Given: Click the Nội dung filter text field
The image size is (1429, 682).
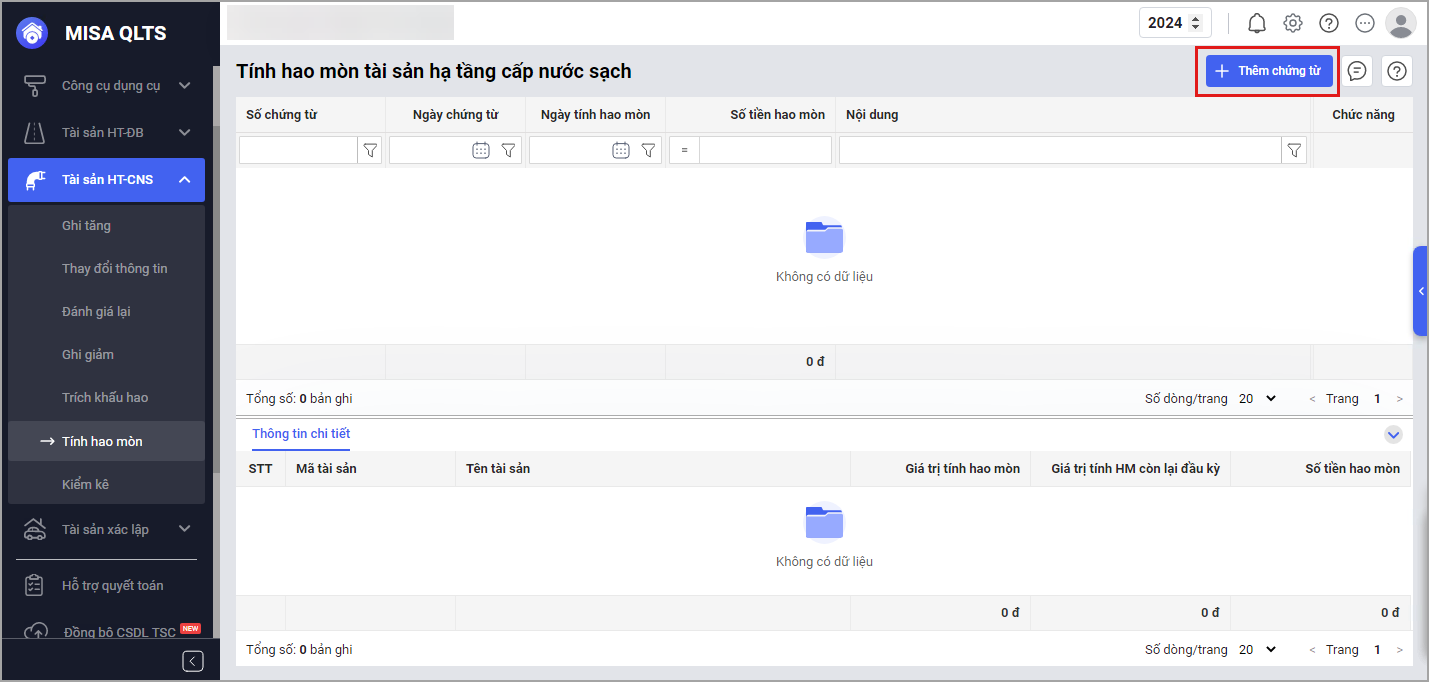Looking at the screenshot, I should (1060, 150).
